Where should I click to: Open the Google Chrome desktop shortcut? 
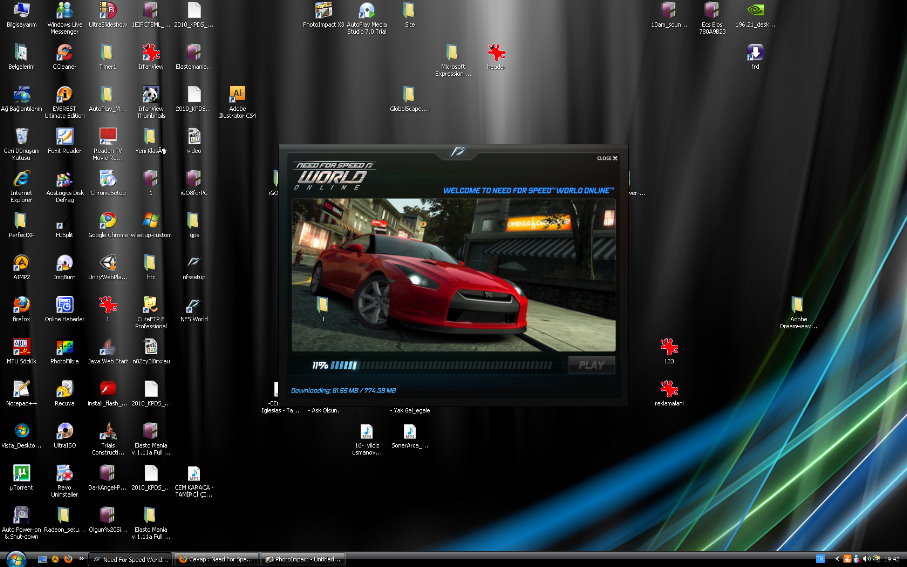click(108, 224)
